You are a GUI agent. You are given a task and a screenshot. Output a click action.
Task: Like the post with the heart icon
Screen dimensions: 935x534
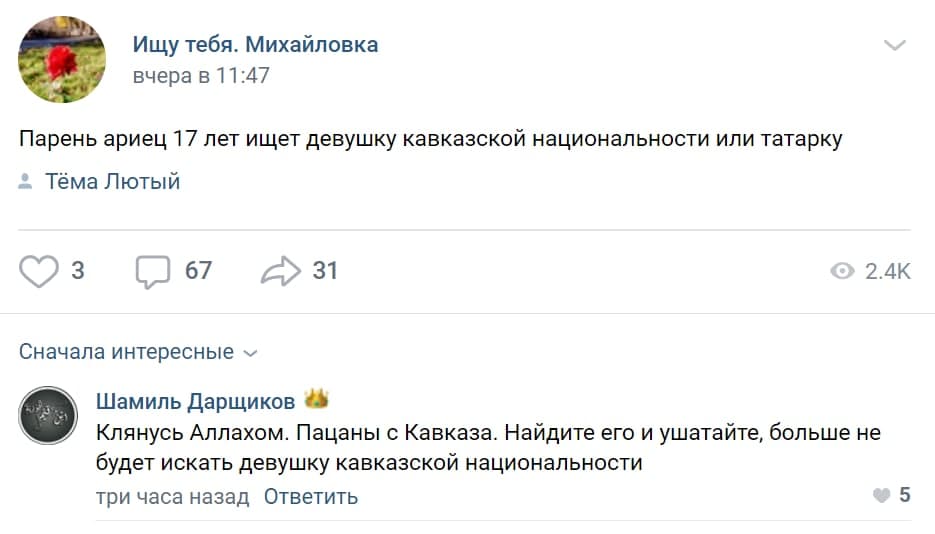point(39,271)
